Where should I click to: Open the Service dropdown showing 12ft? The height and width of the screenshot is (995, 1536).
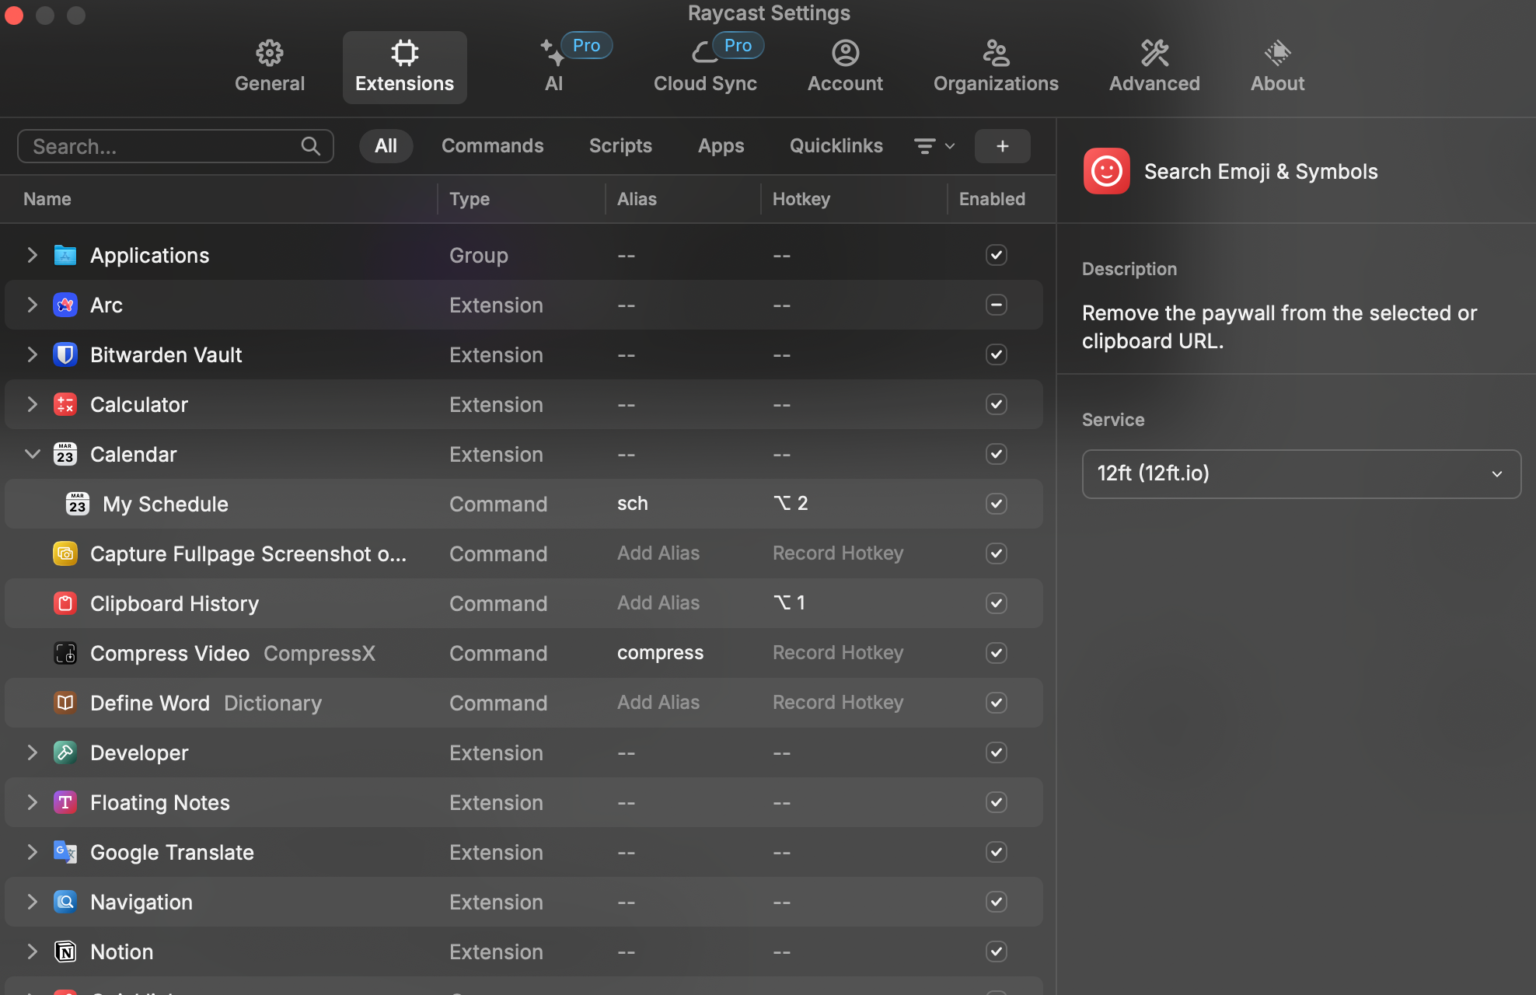pos(1300,474)
